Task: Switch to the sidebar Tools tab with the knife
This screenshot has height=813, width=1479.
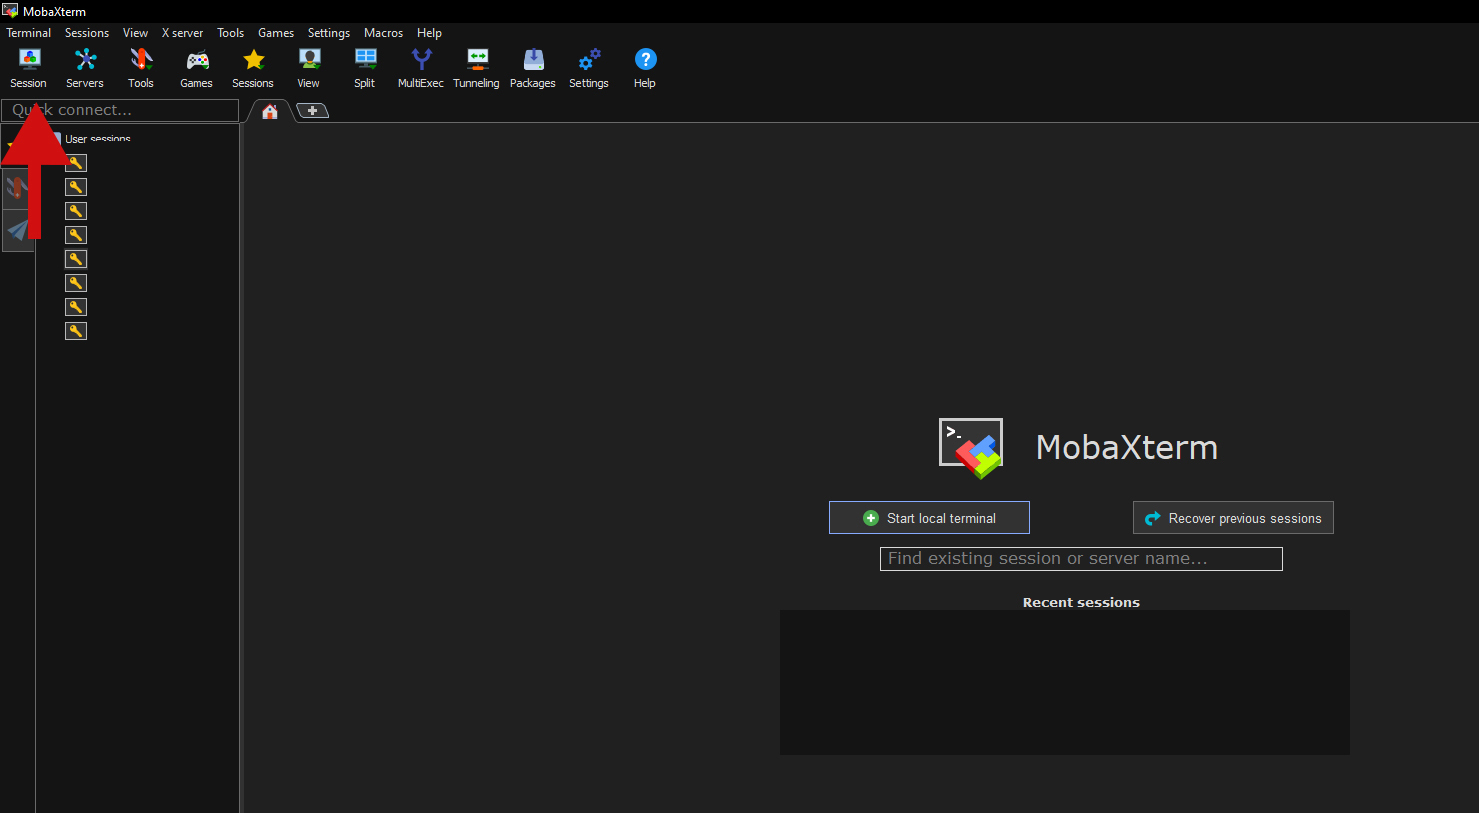Action: (x=17, y=188)
